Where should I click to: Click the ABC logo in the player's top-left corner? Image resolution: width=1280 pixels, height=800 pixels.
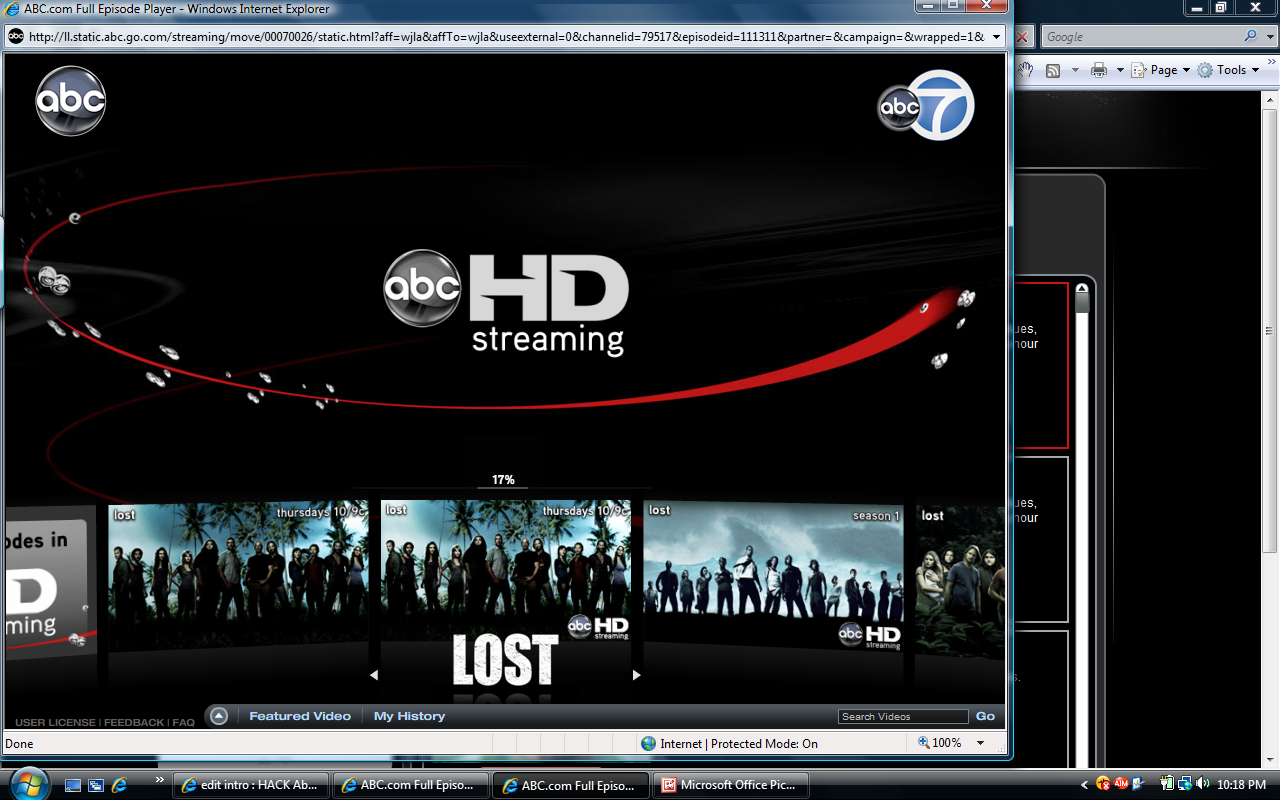71,101
